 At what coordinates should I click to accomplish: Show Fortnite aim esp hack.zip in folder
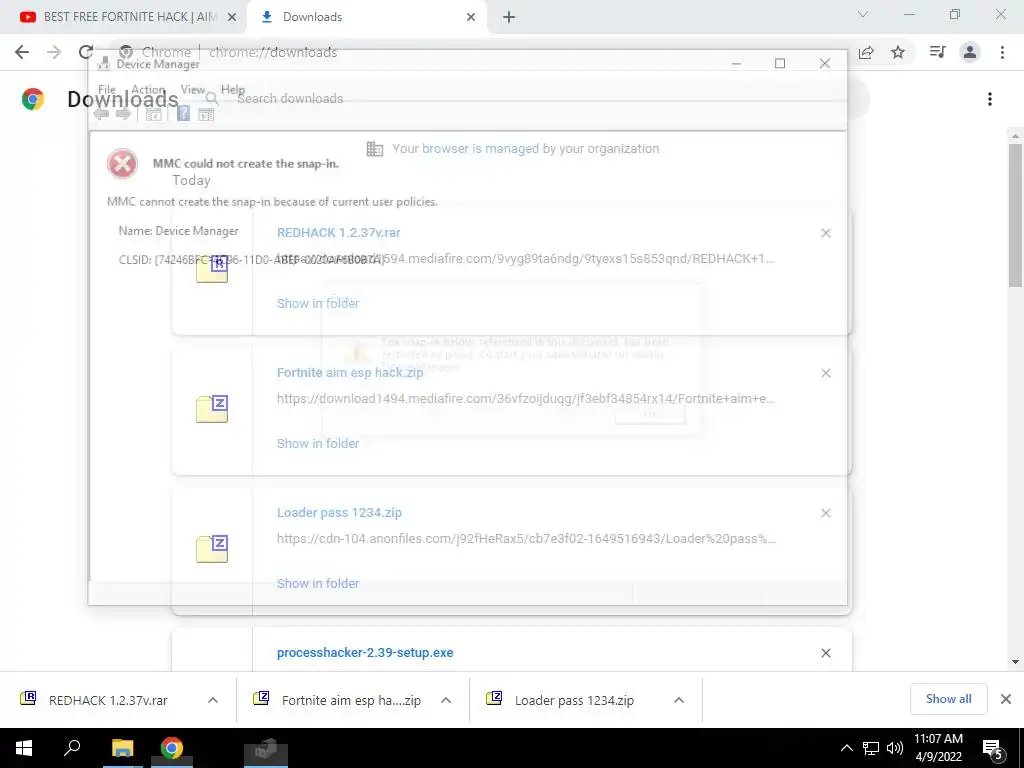point(318,443)
